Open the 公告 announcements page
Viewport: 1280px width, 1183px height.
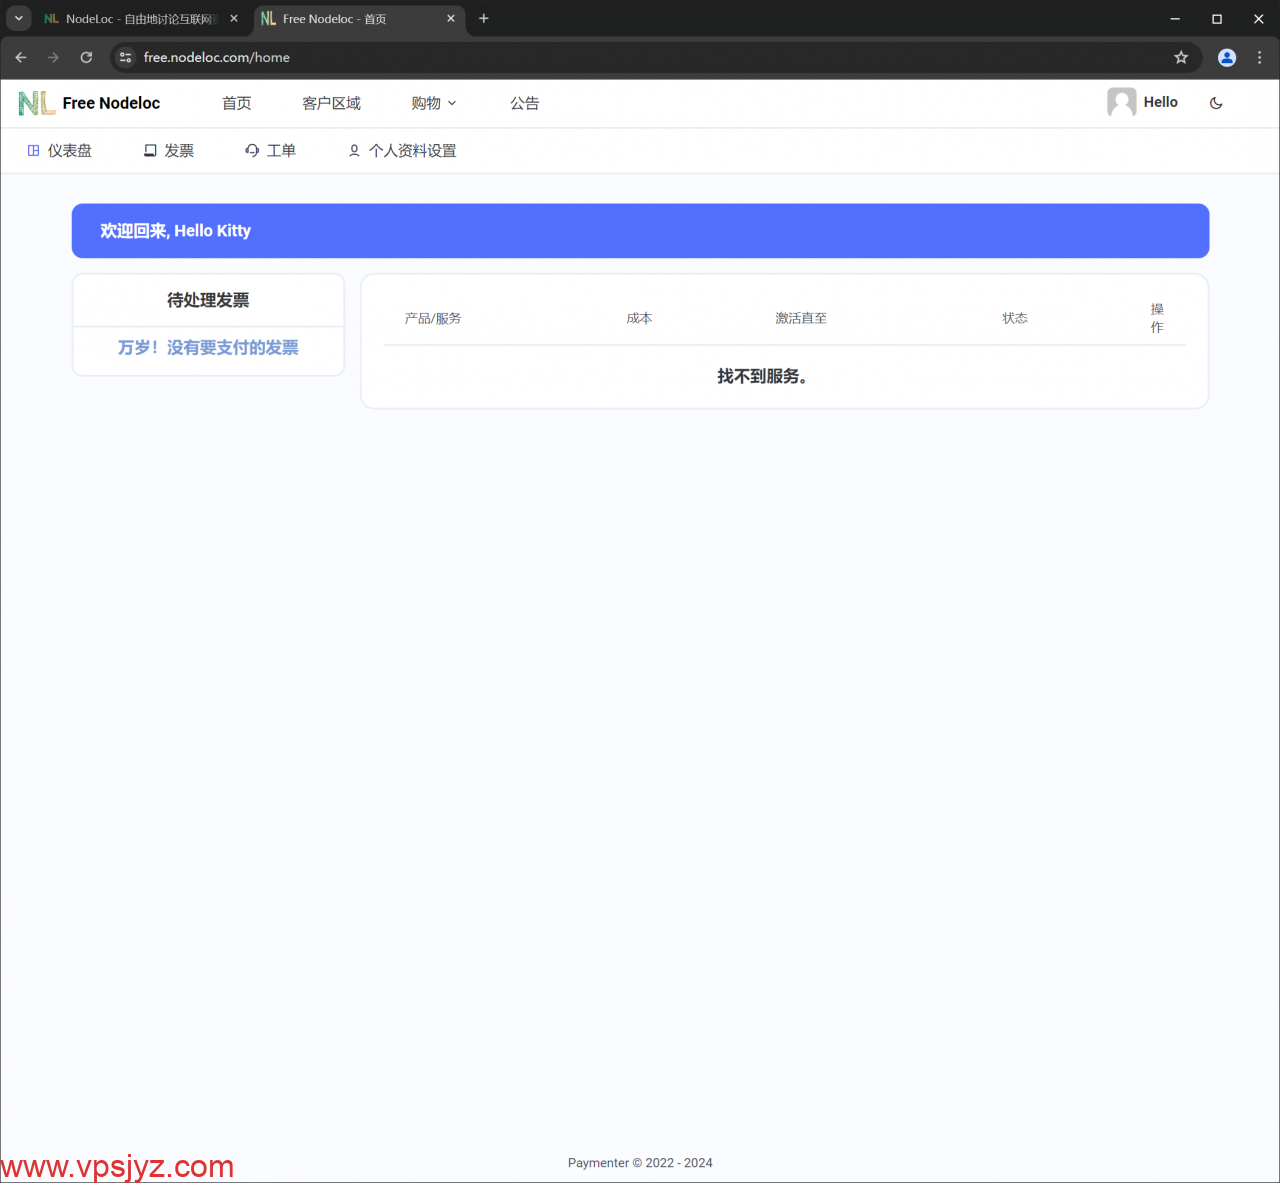(x=524, y=103)
